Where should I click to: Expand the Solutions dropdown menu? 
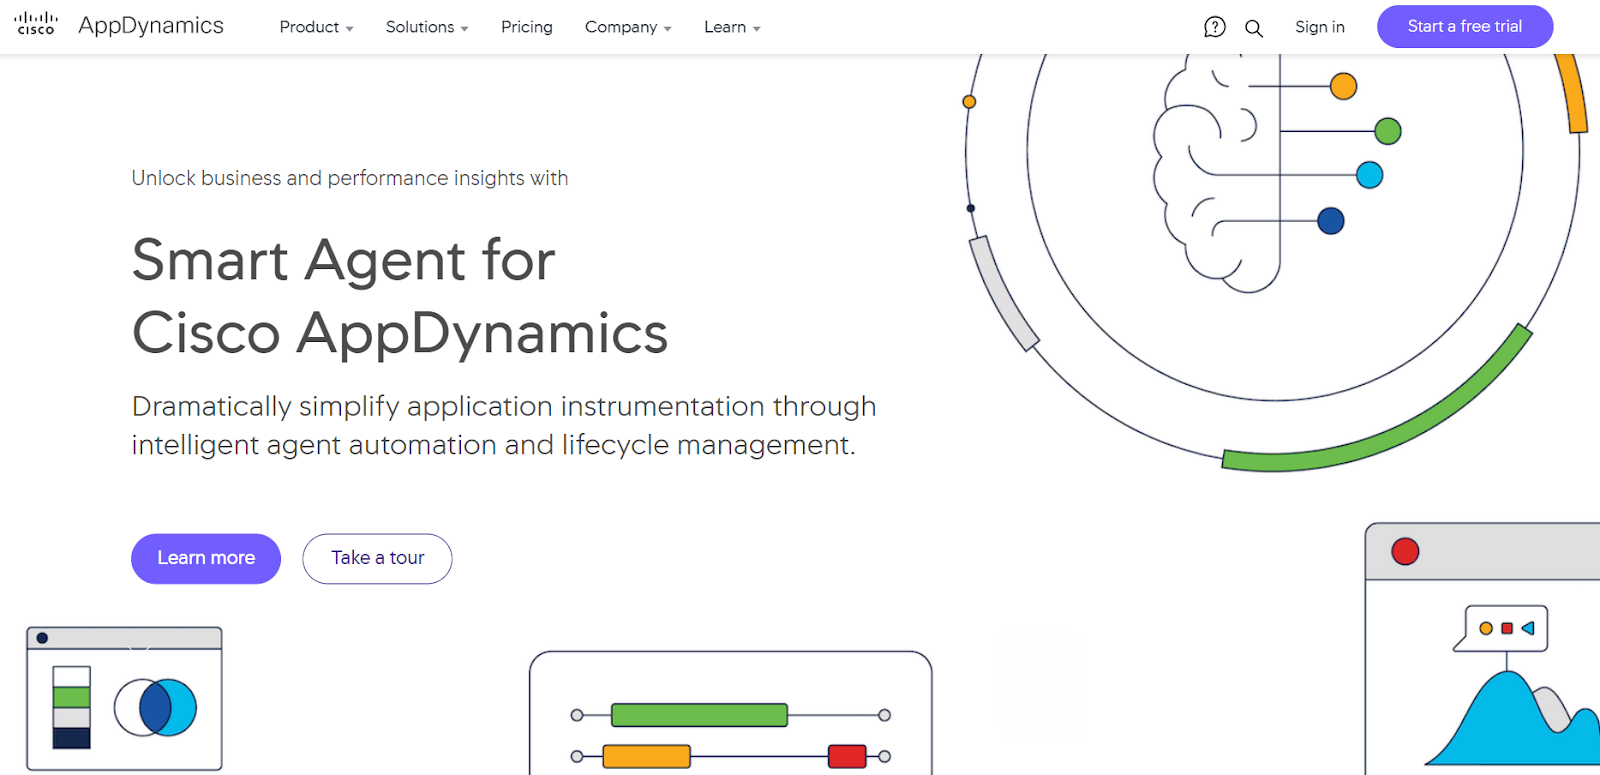(427, 27)
